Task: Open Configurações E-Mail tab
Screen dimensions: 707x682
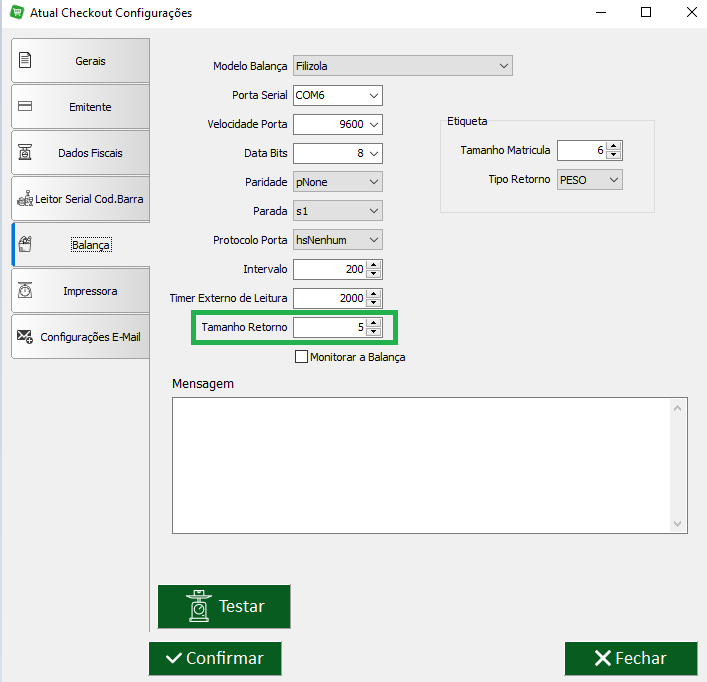Action: (x=80, y=337)
